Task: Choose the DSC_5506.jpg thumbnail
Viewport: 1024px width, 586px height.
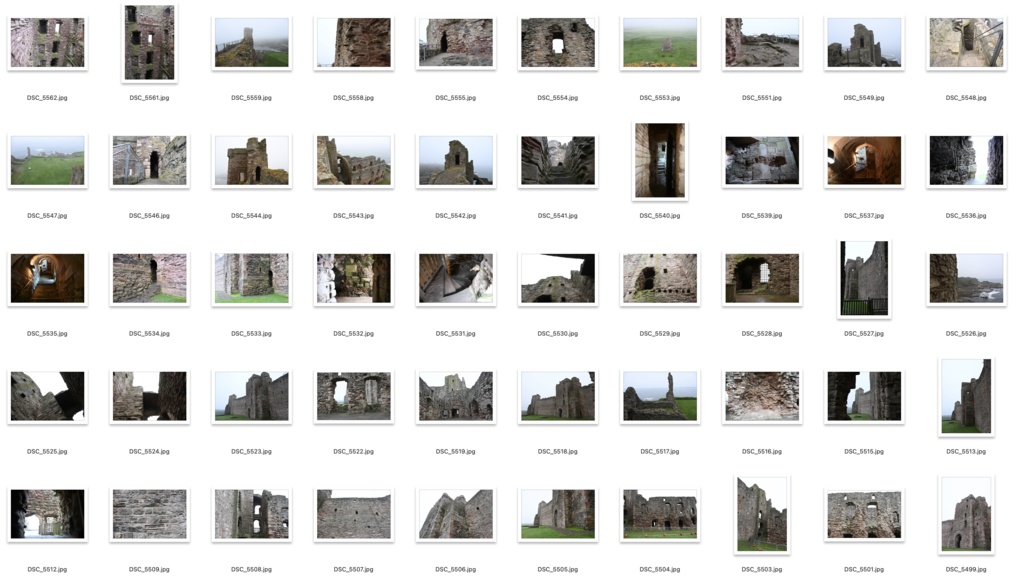Action: pyautogui.click(x=456, y=514)
